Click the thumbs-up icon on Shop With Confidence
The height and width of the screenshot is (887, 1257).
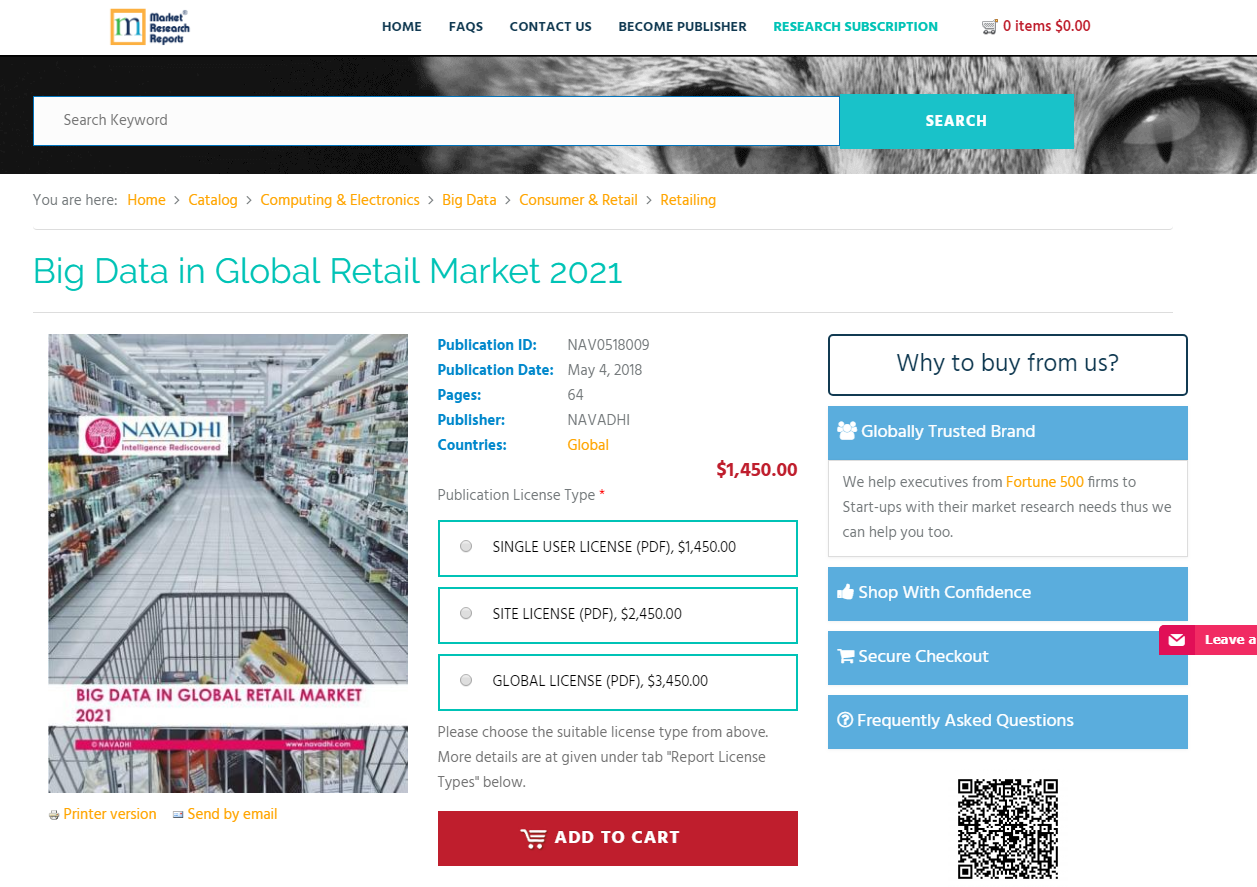847,591
